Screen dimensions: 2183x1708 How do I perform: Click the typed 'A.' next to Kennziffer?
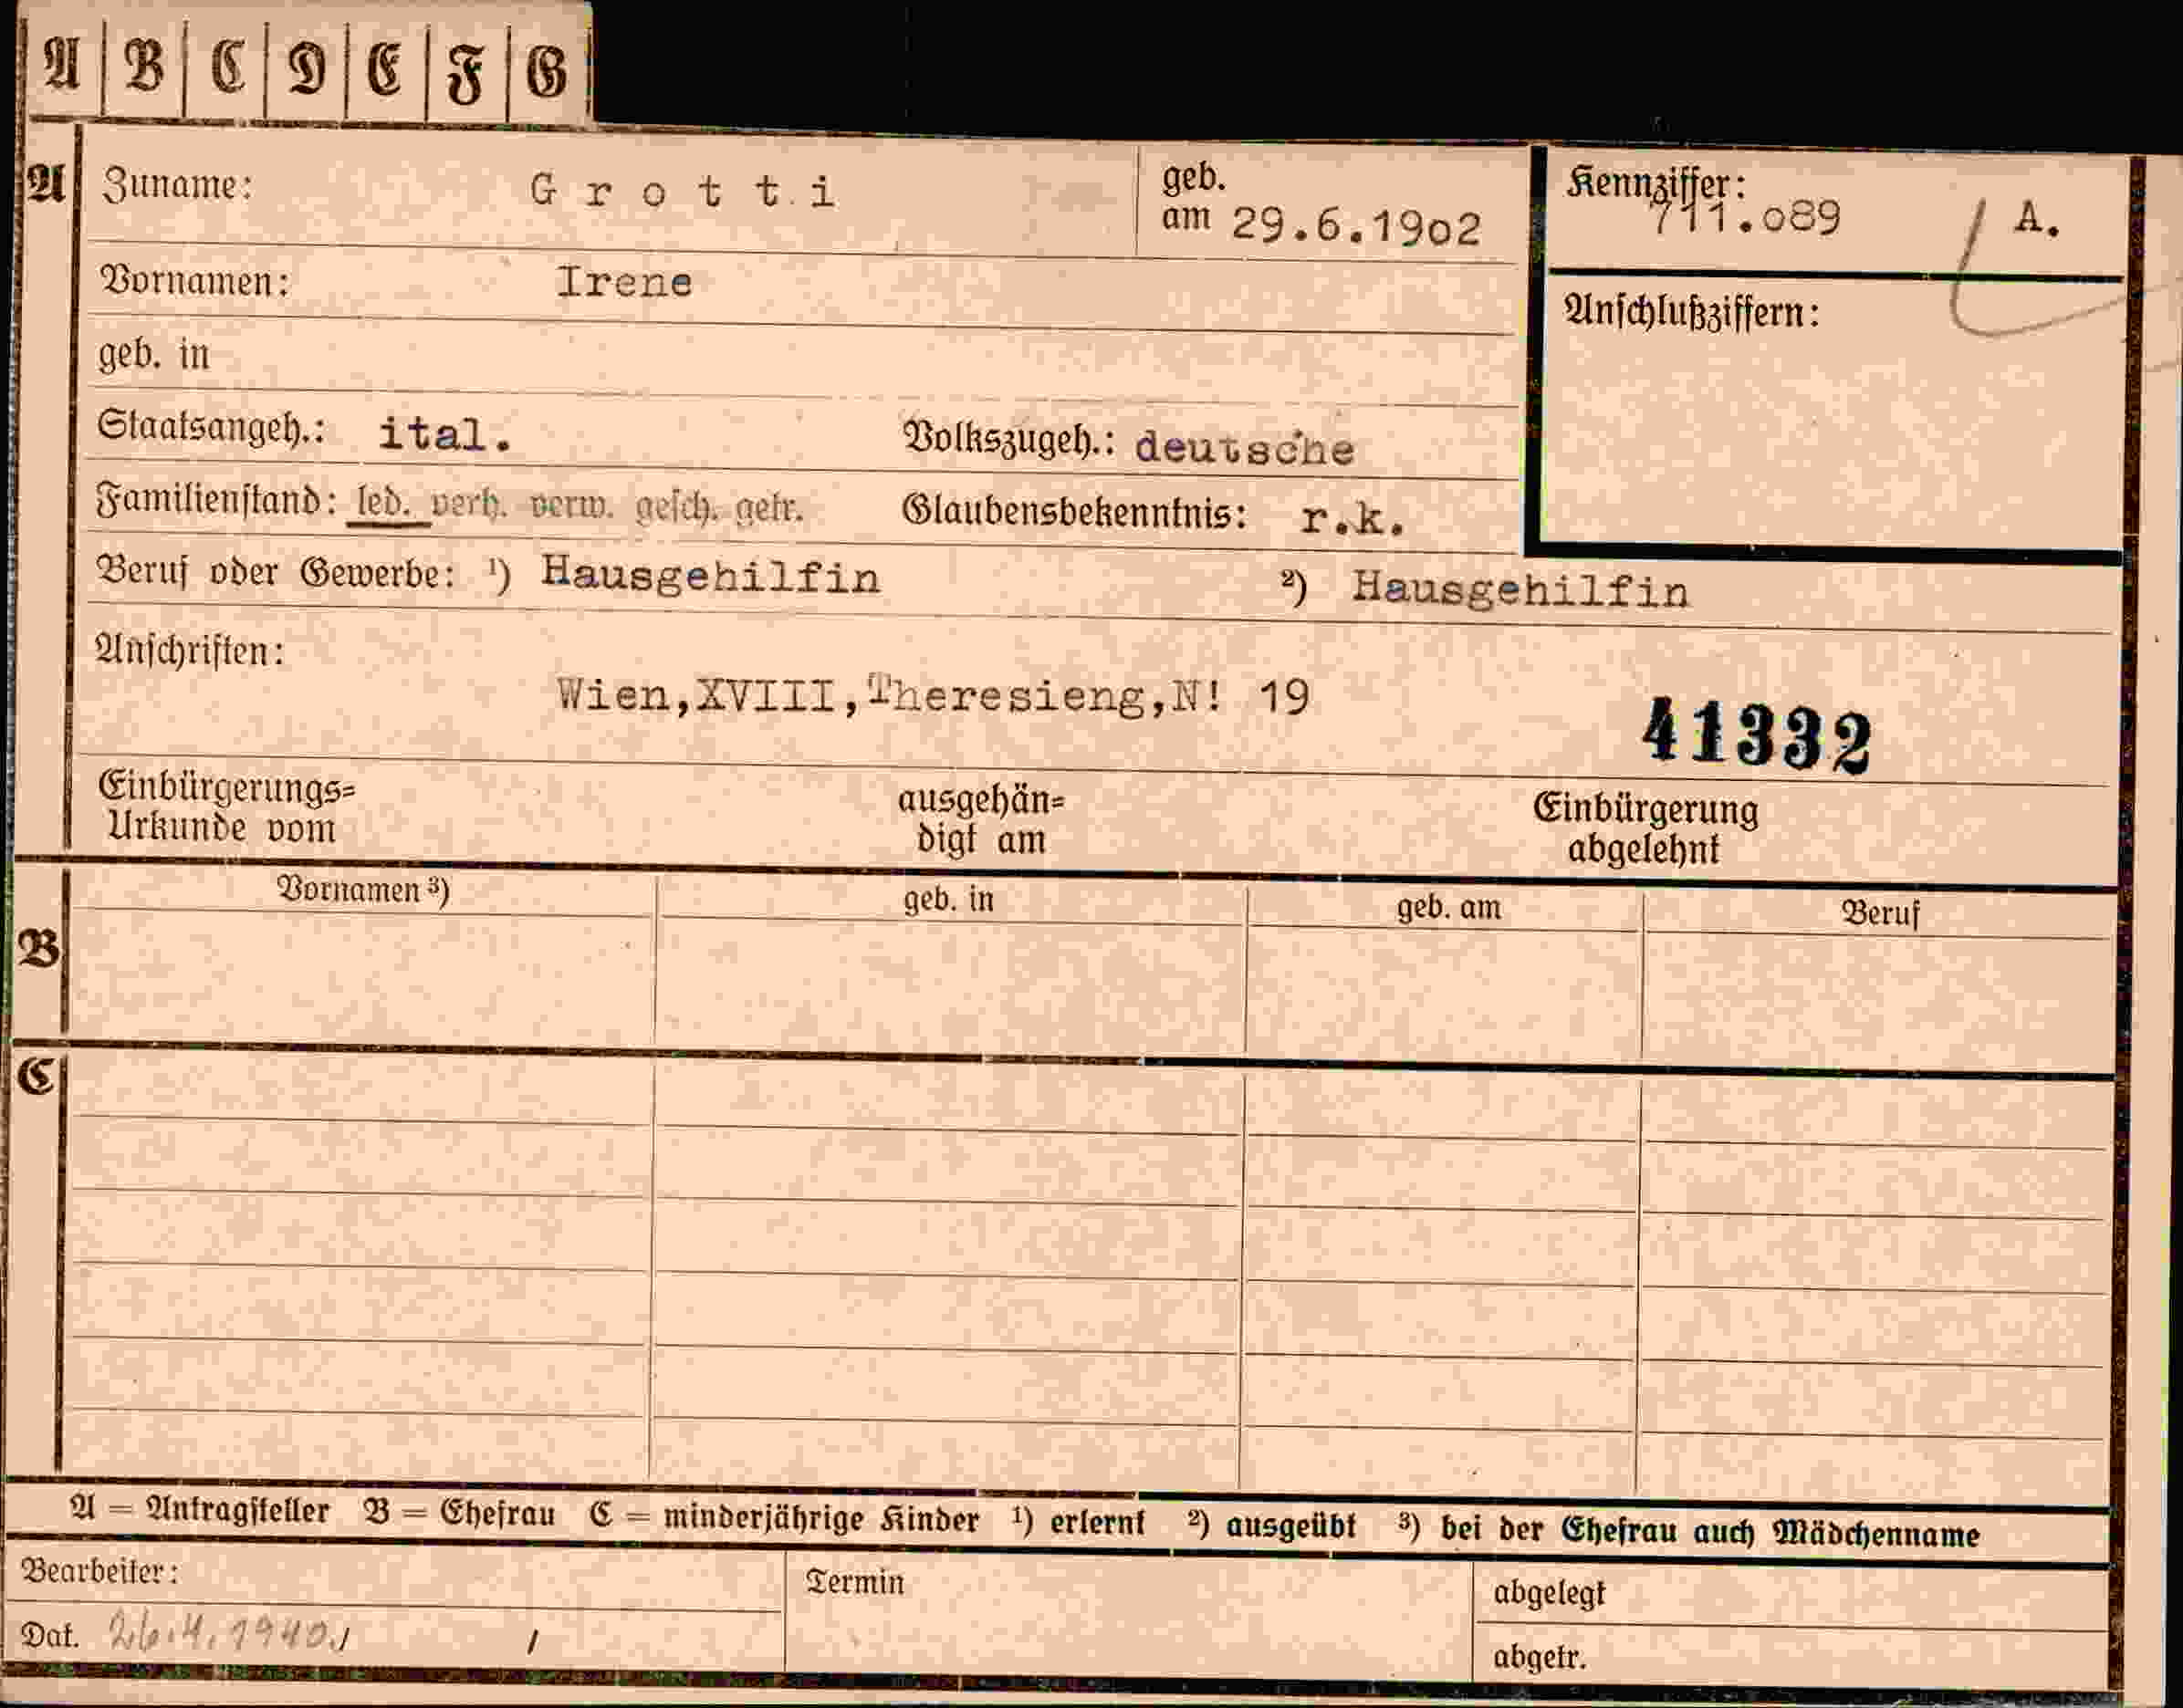[x=2037, y=217]
